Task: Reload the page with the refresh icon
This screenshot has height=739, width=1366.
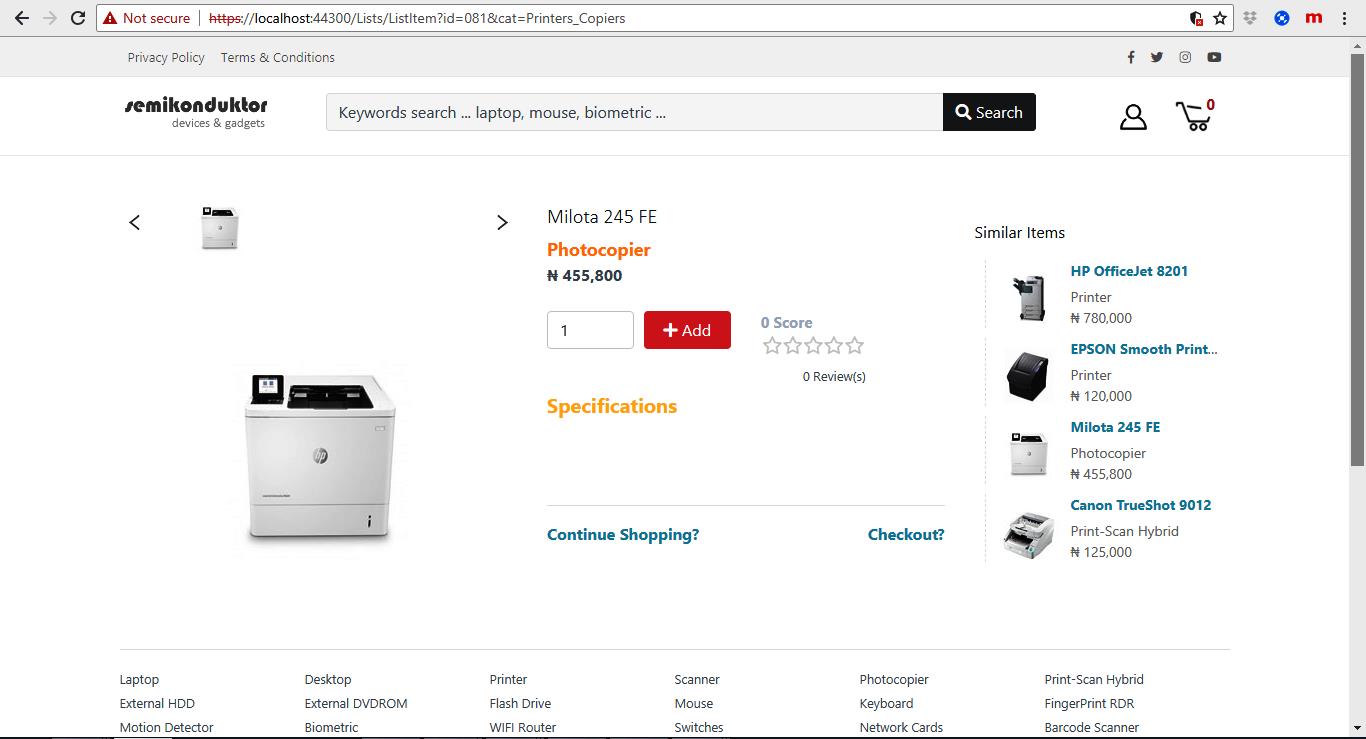Action: pyautogui.click(x=78, y=18)
